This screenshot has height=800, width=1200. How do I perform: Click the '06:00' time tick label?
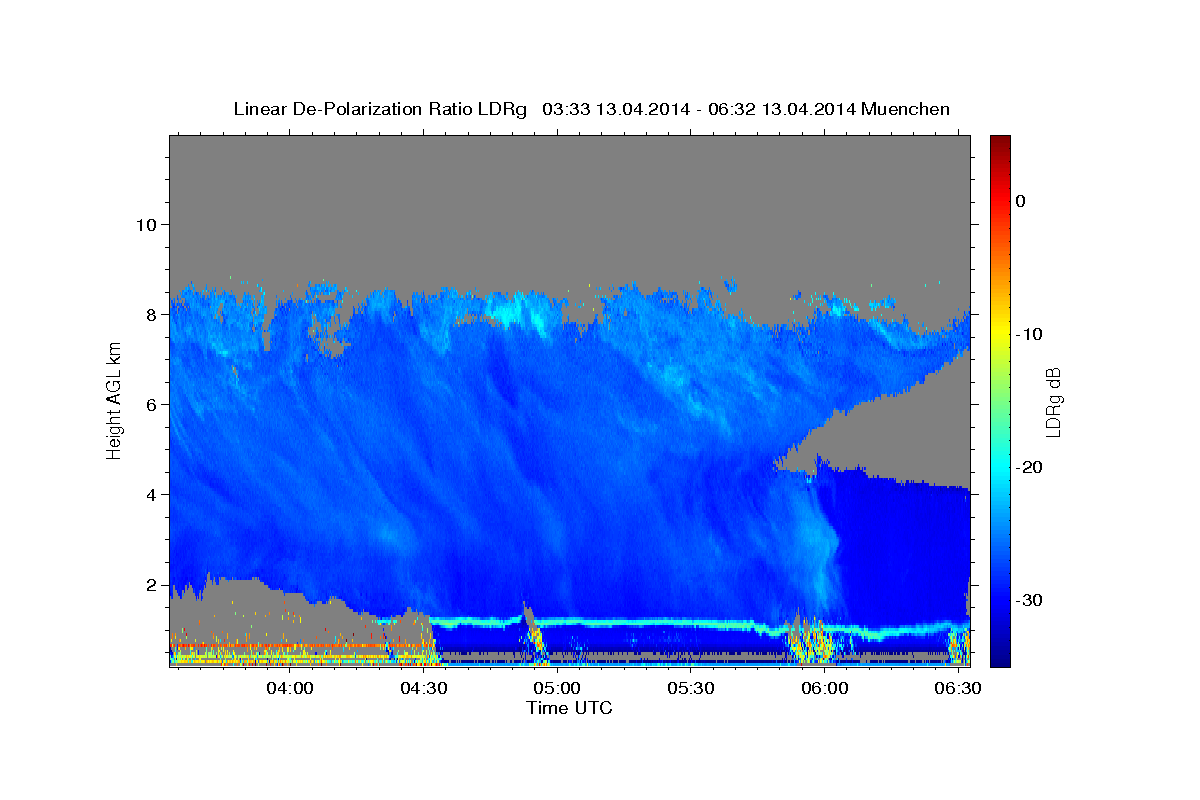tap(824, 689)
